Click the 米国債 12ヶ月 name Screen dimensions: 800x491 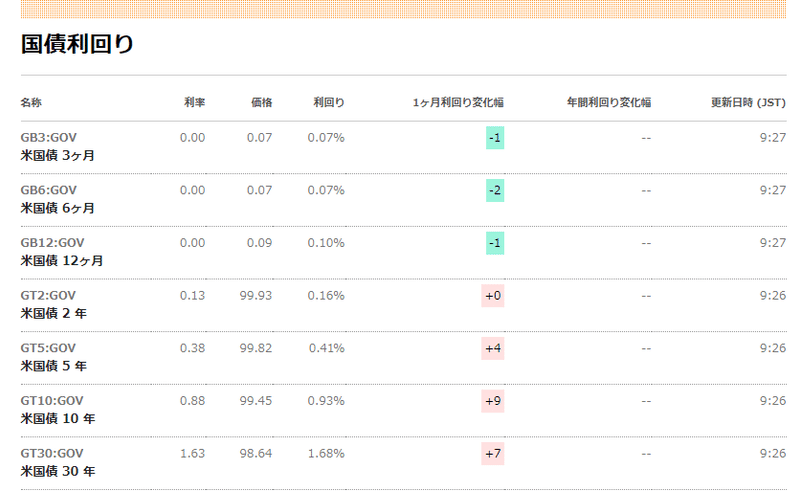click(x=62, y=260)
